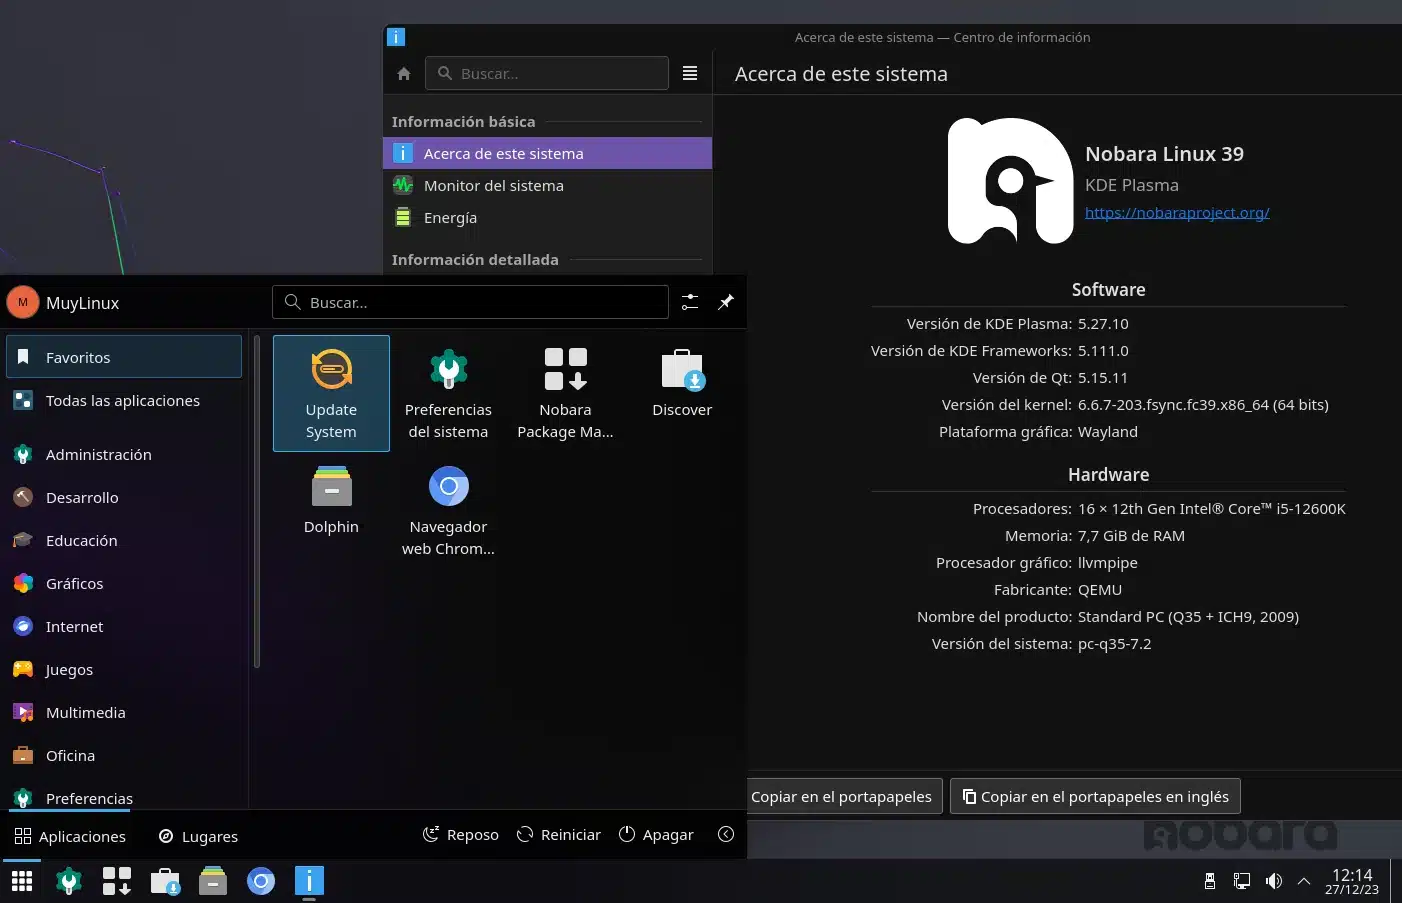Open Discover from the taskbar

[x=165, y=881]
